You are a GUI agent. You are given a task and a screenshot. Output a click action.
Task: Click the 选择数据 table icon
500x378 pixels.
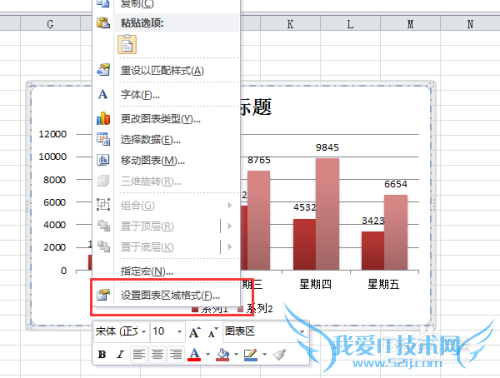coord(103,139)
